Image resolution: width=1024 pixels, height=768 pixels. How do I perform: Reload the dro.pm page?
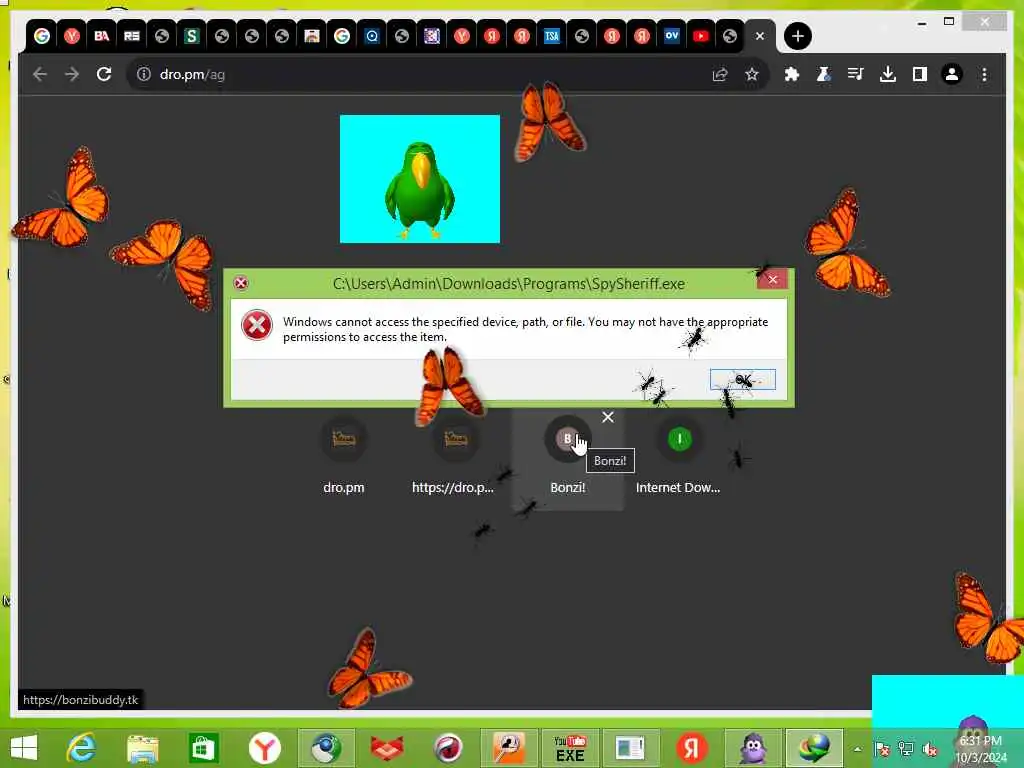pos(104,74)
